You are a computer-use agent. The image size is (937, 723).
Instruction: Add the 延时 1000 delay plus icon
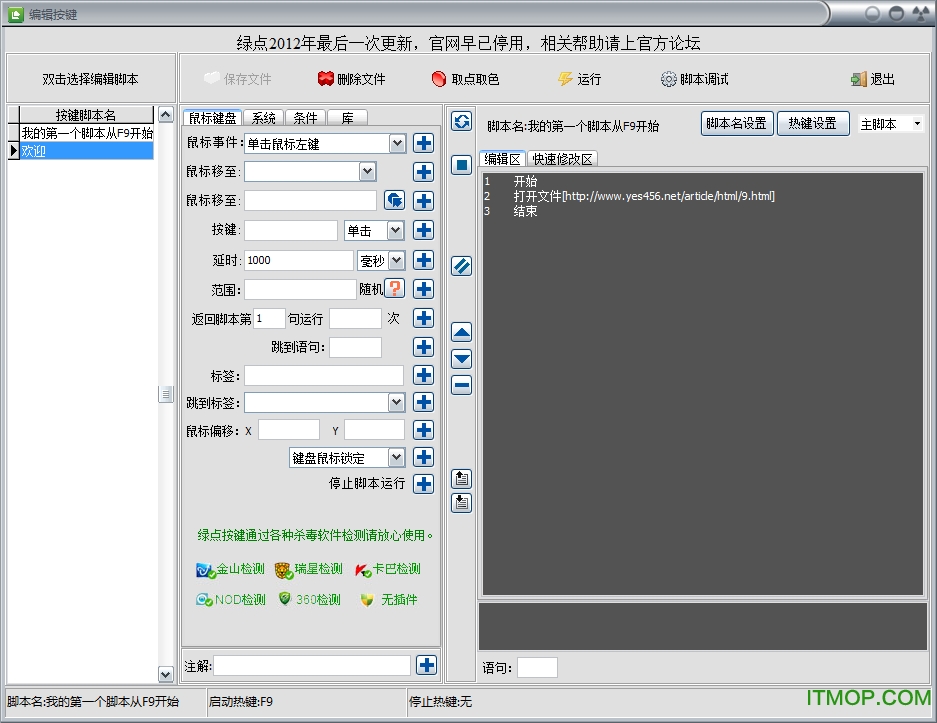click(x=424, y=260)
